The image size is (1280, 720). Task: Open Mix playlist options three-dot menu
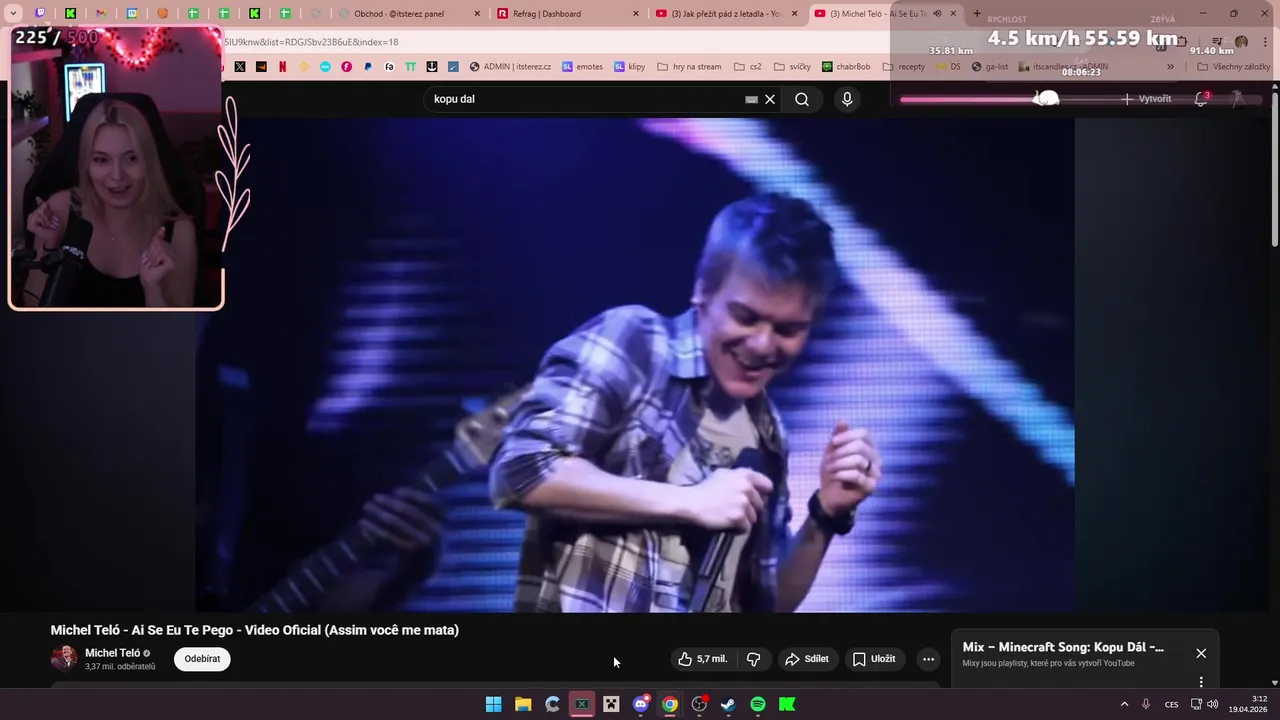pos(1201,682)
